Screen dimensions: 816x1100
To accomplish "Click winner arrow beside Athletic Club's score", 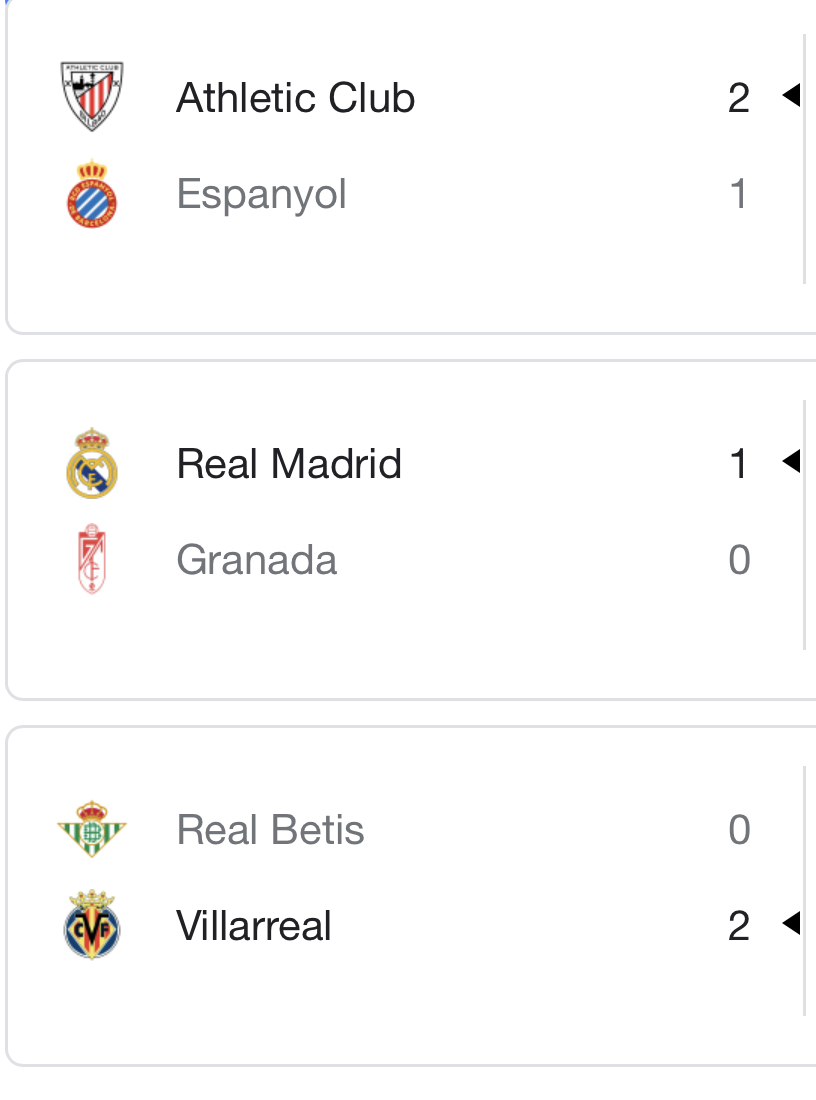I will [x=791, y=96].
